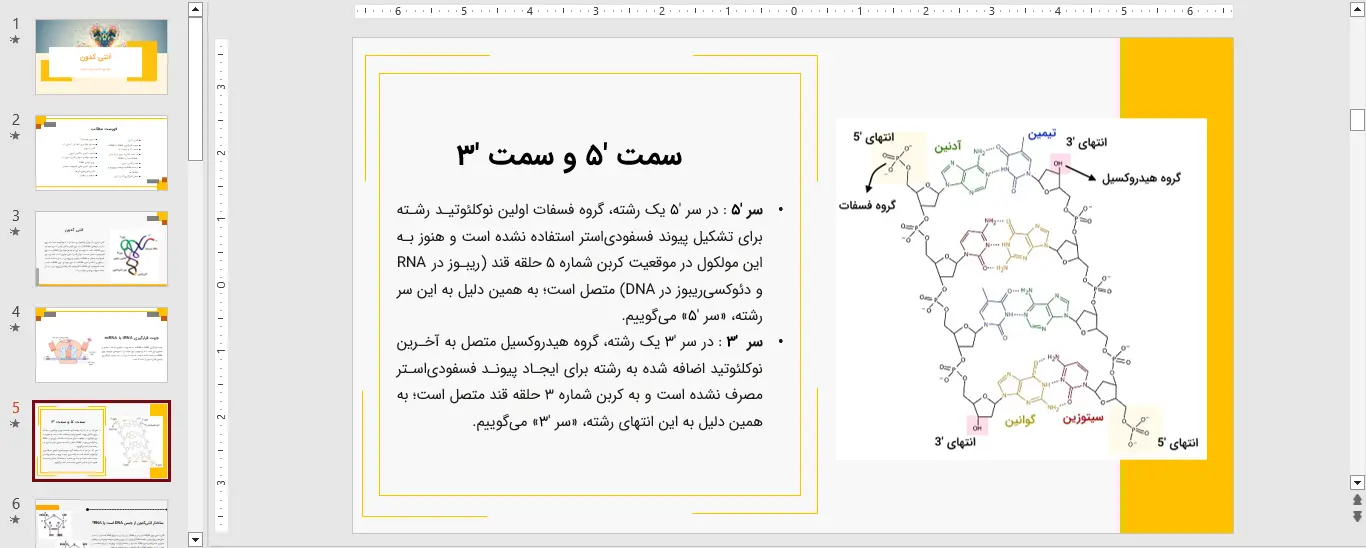Click the animation star icon under slide 6
1366x548 pixels.
(x=15, y=520)
